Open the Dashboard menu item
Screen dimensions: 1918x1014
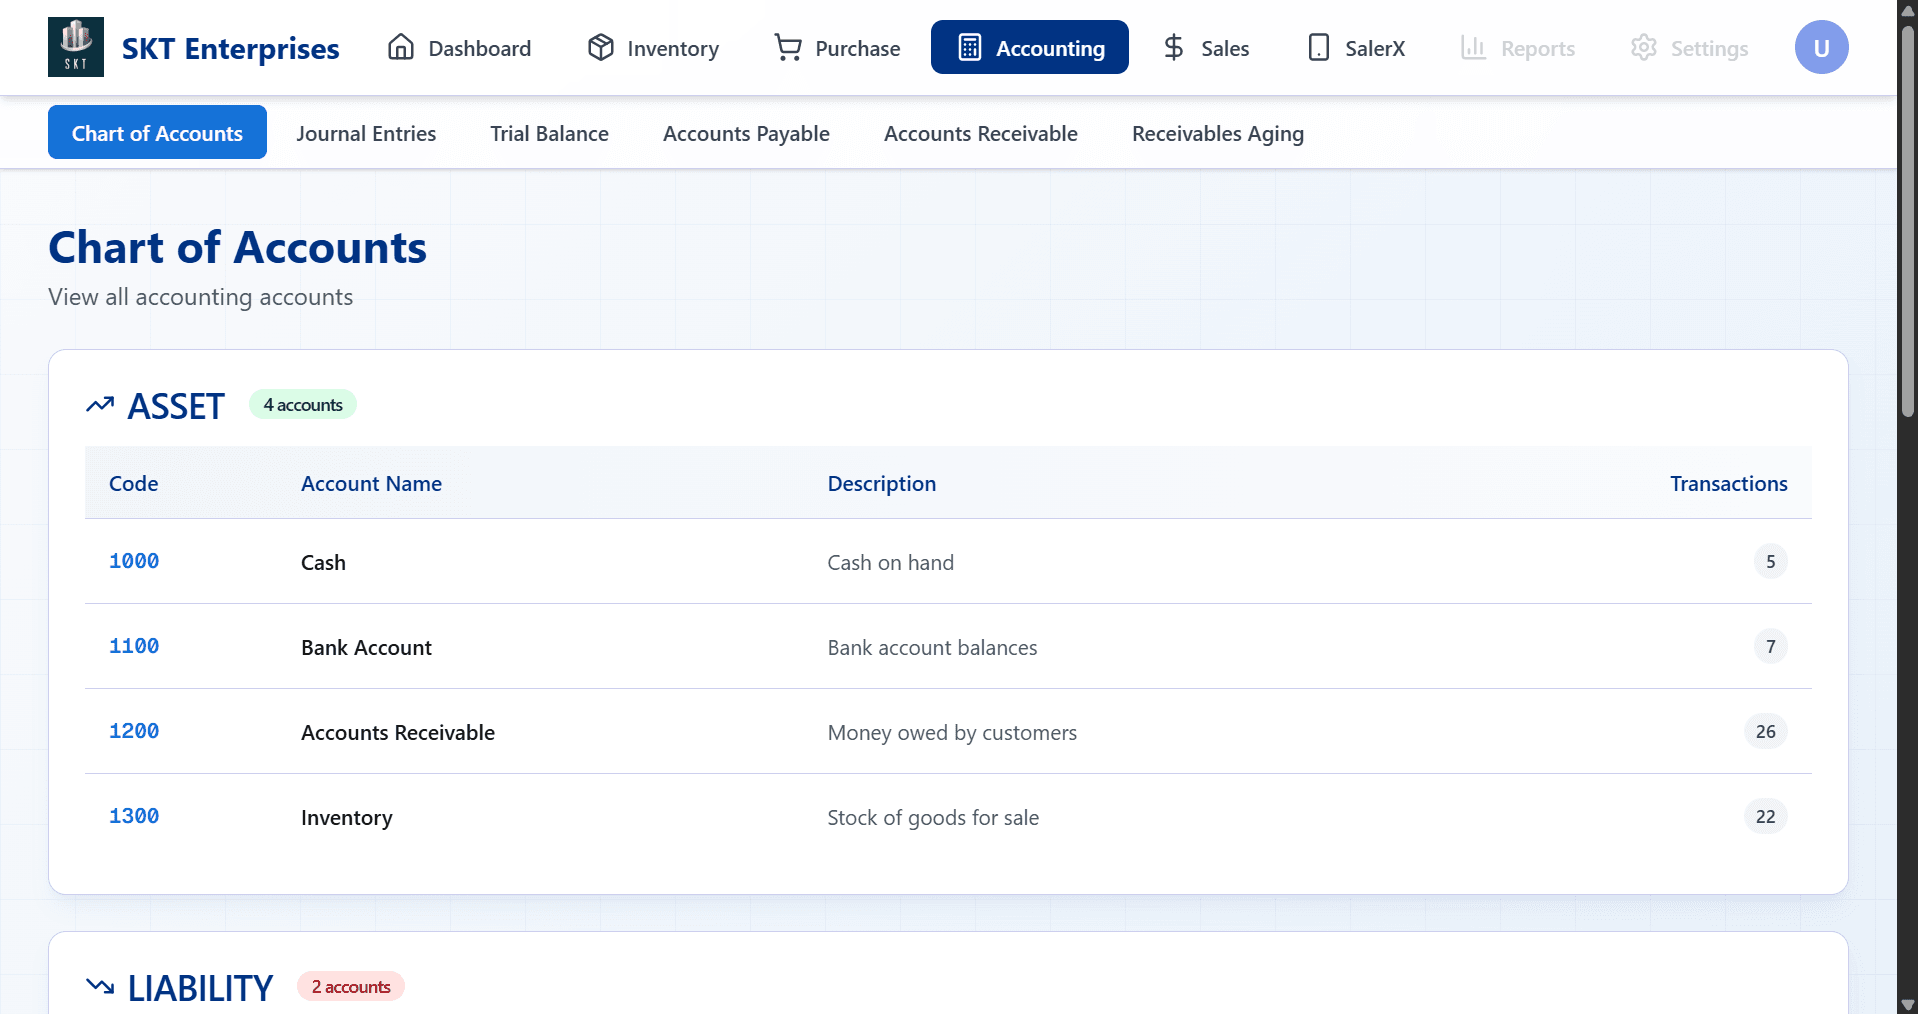459,47
